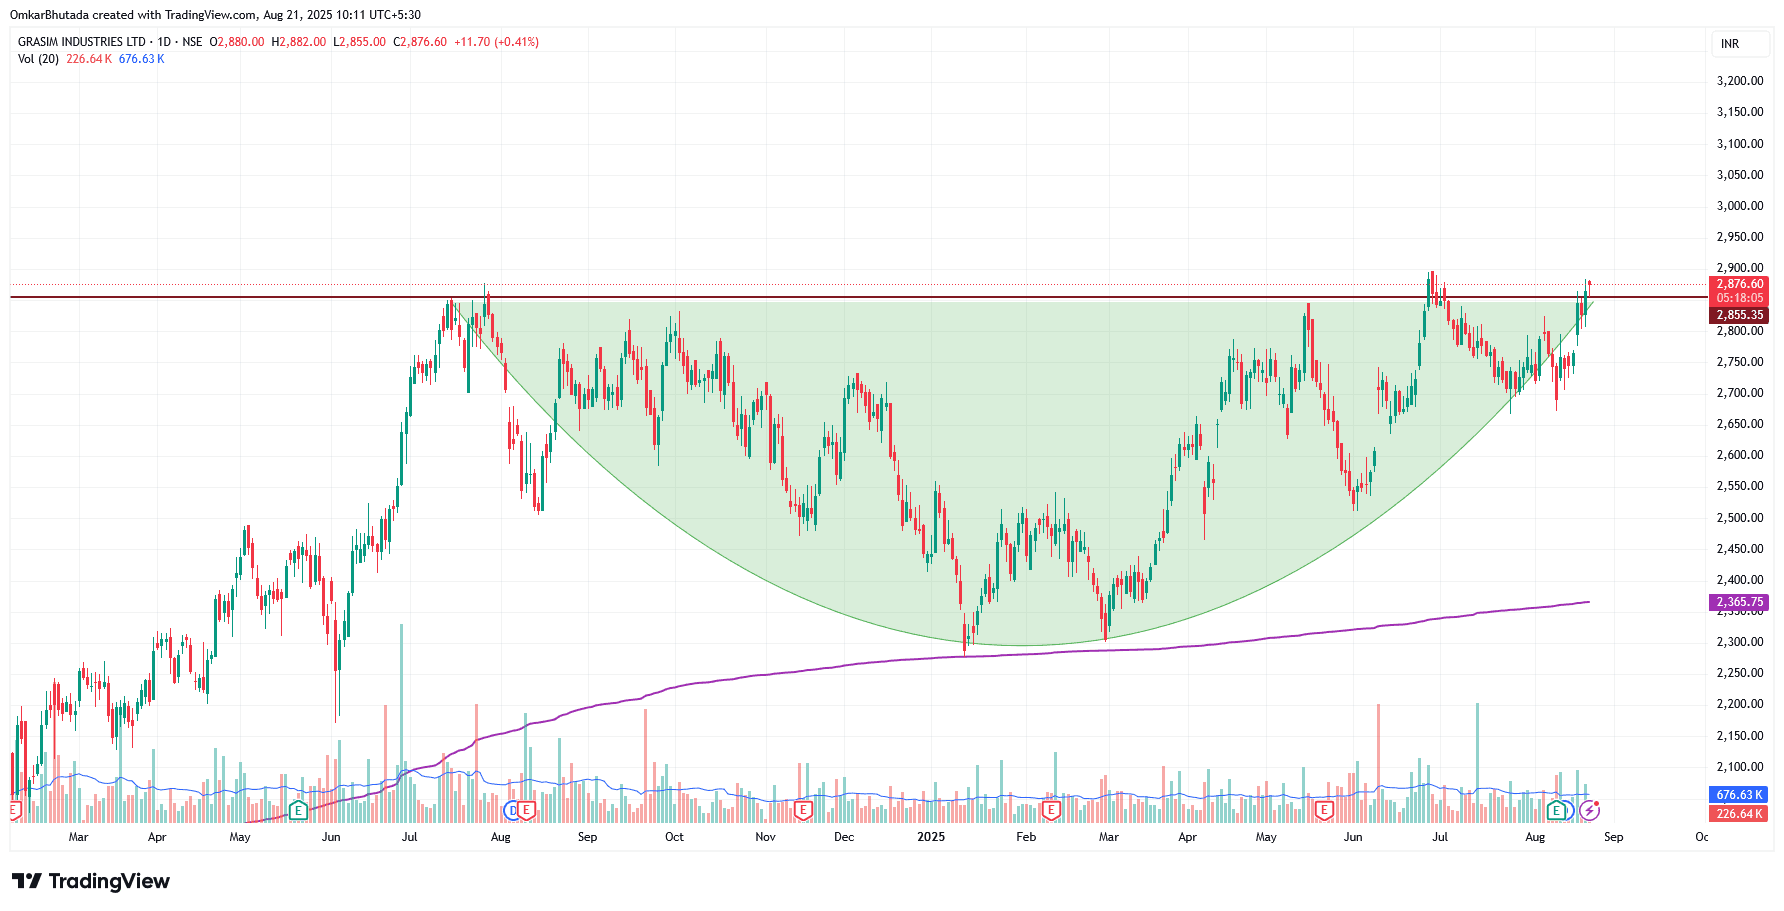The height and width of the screenshot is (911, 1784).
Task: Click the 2,500.00 price axis label
Action: click(1740, 518)
